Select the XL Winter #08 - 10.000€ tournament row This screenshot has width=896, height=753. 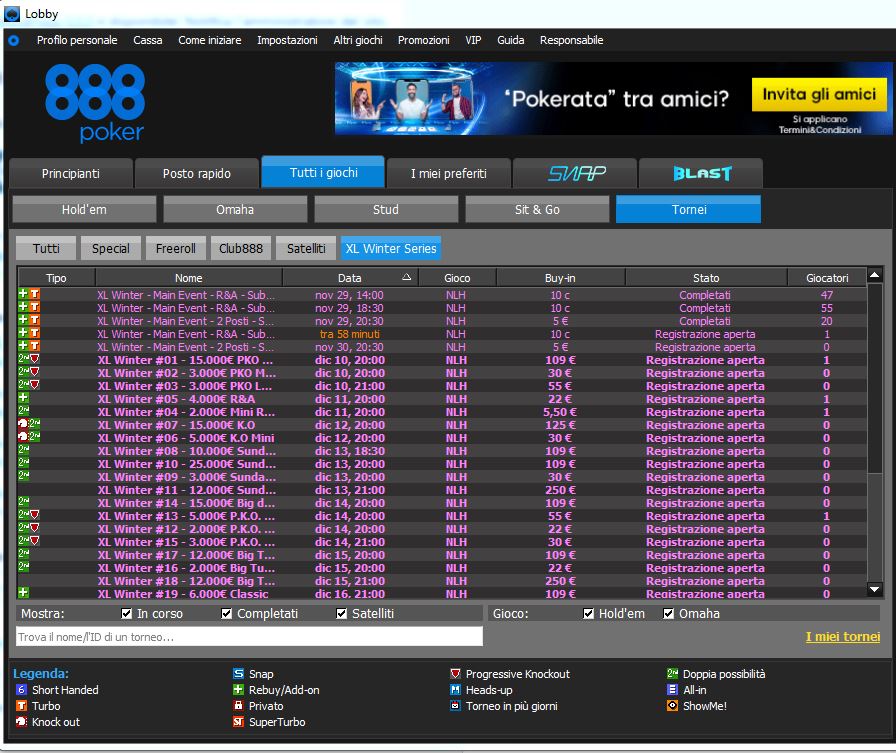(x=442, y=451)
